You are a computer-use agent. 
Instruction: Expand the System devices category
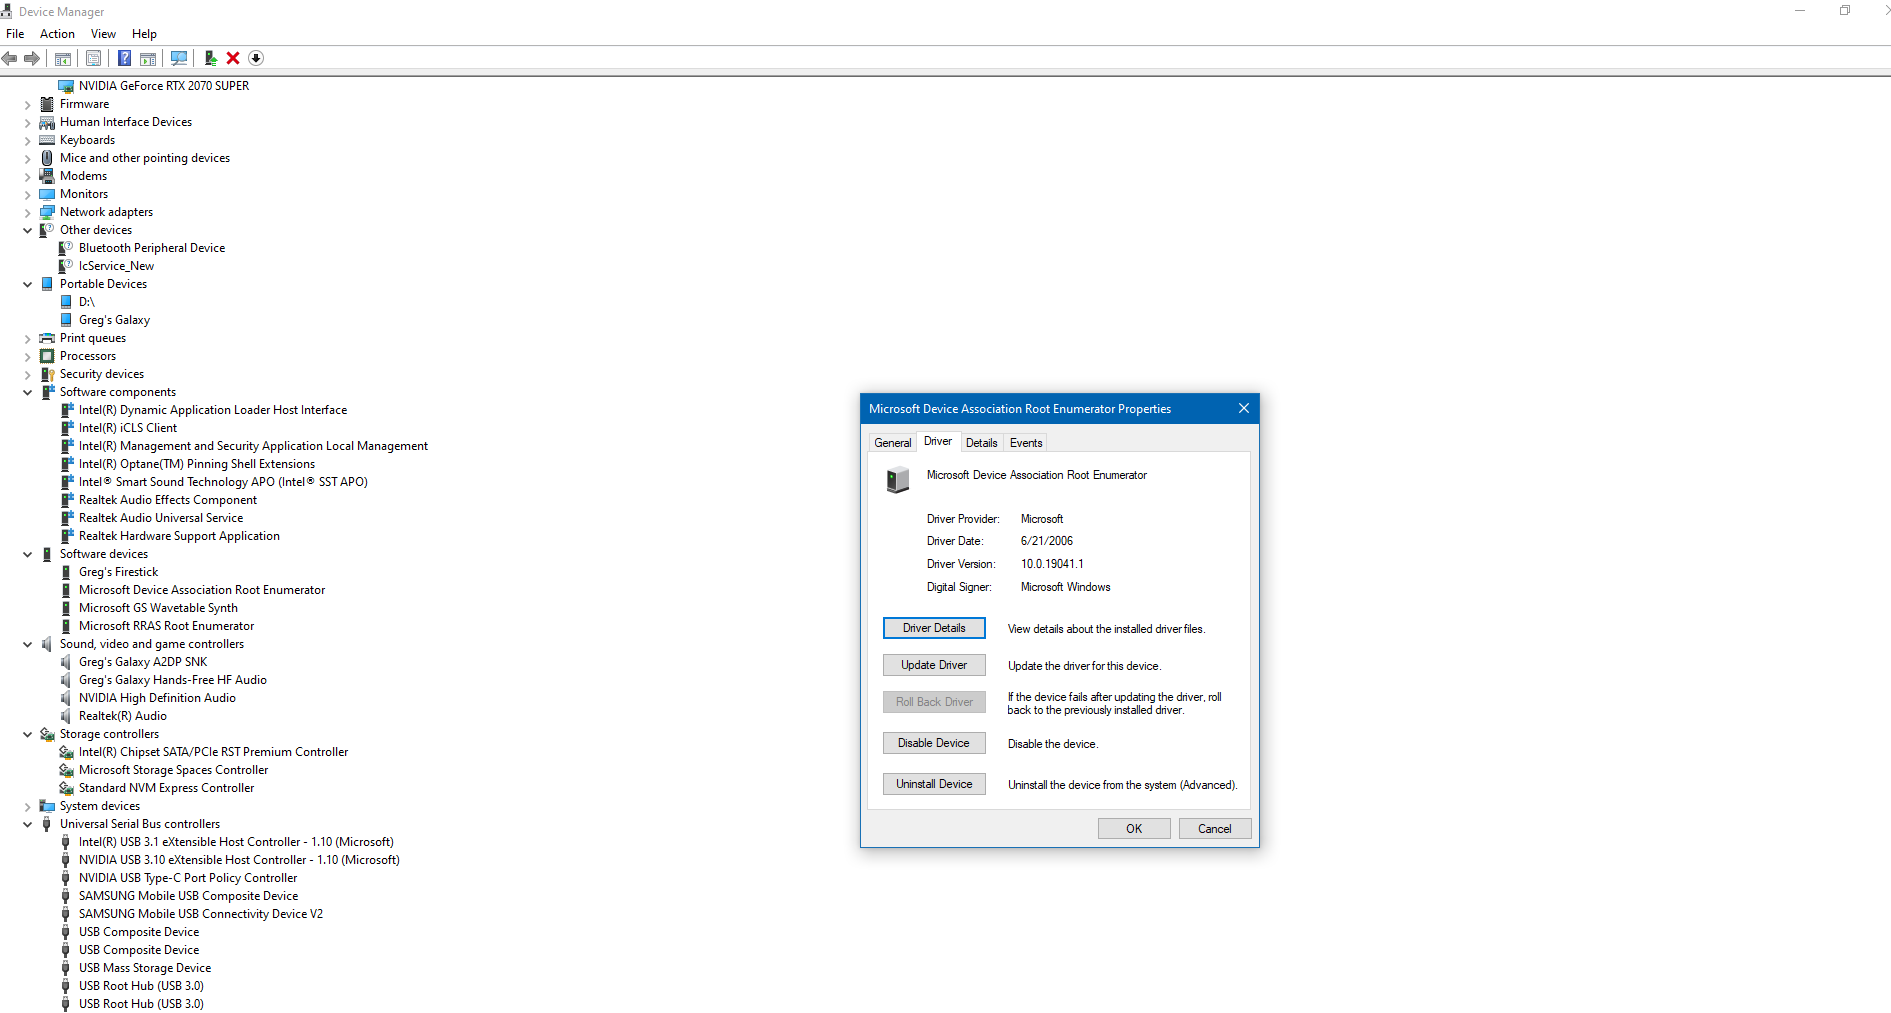click(x=28, y=806)
